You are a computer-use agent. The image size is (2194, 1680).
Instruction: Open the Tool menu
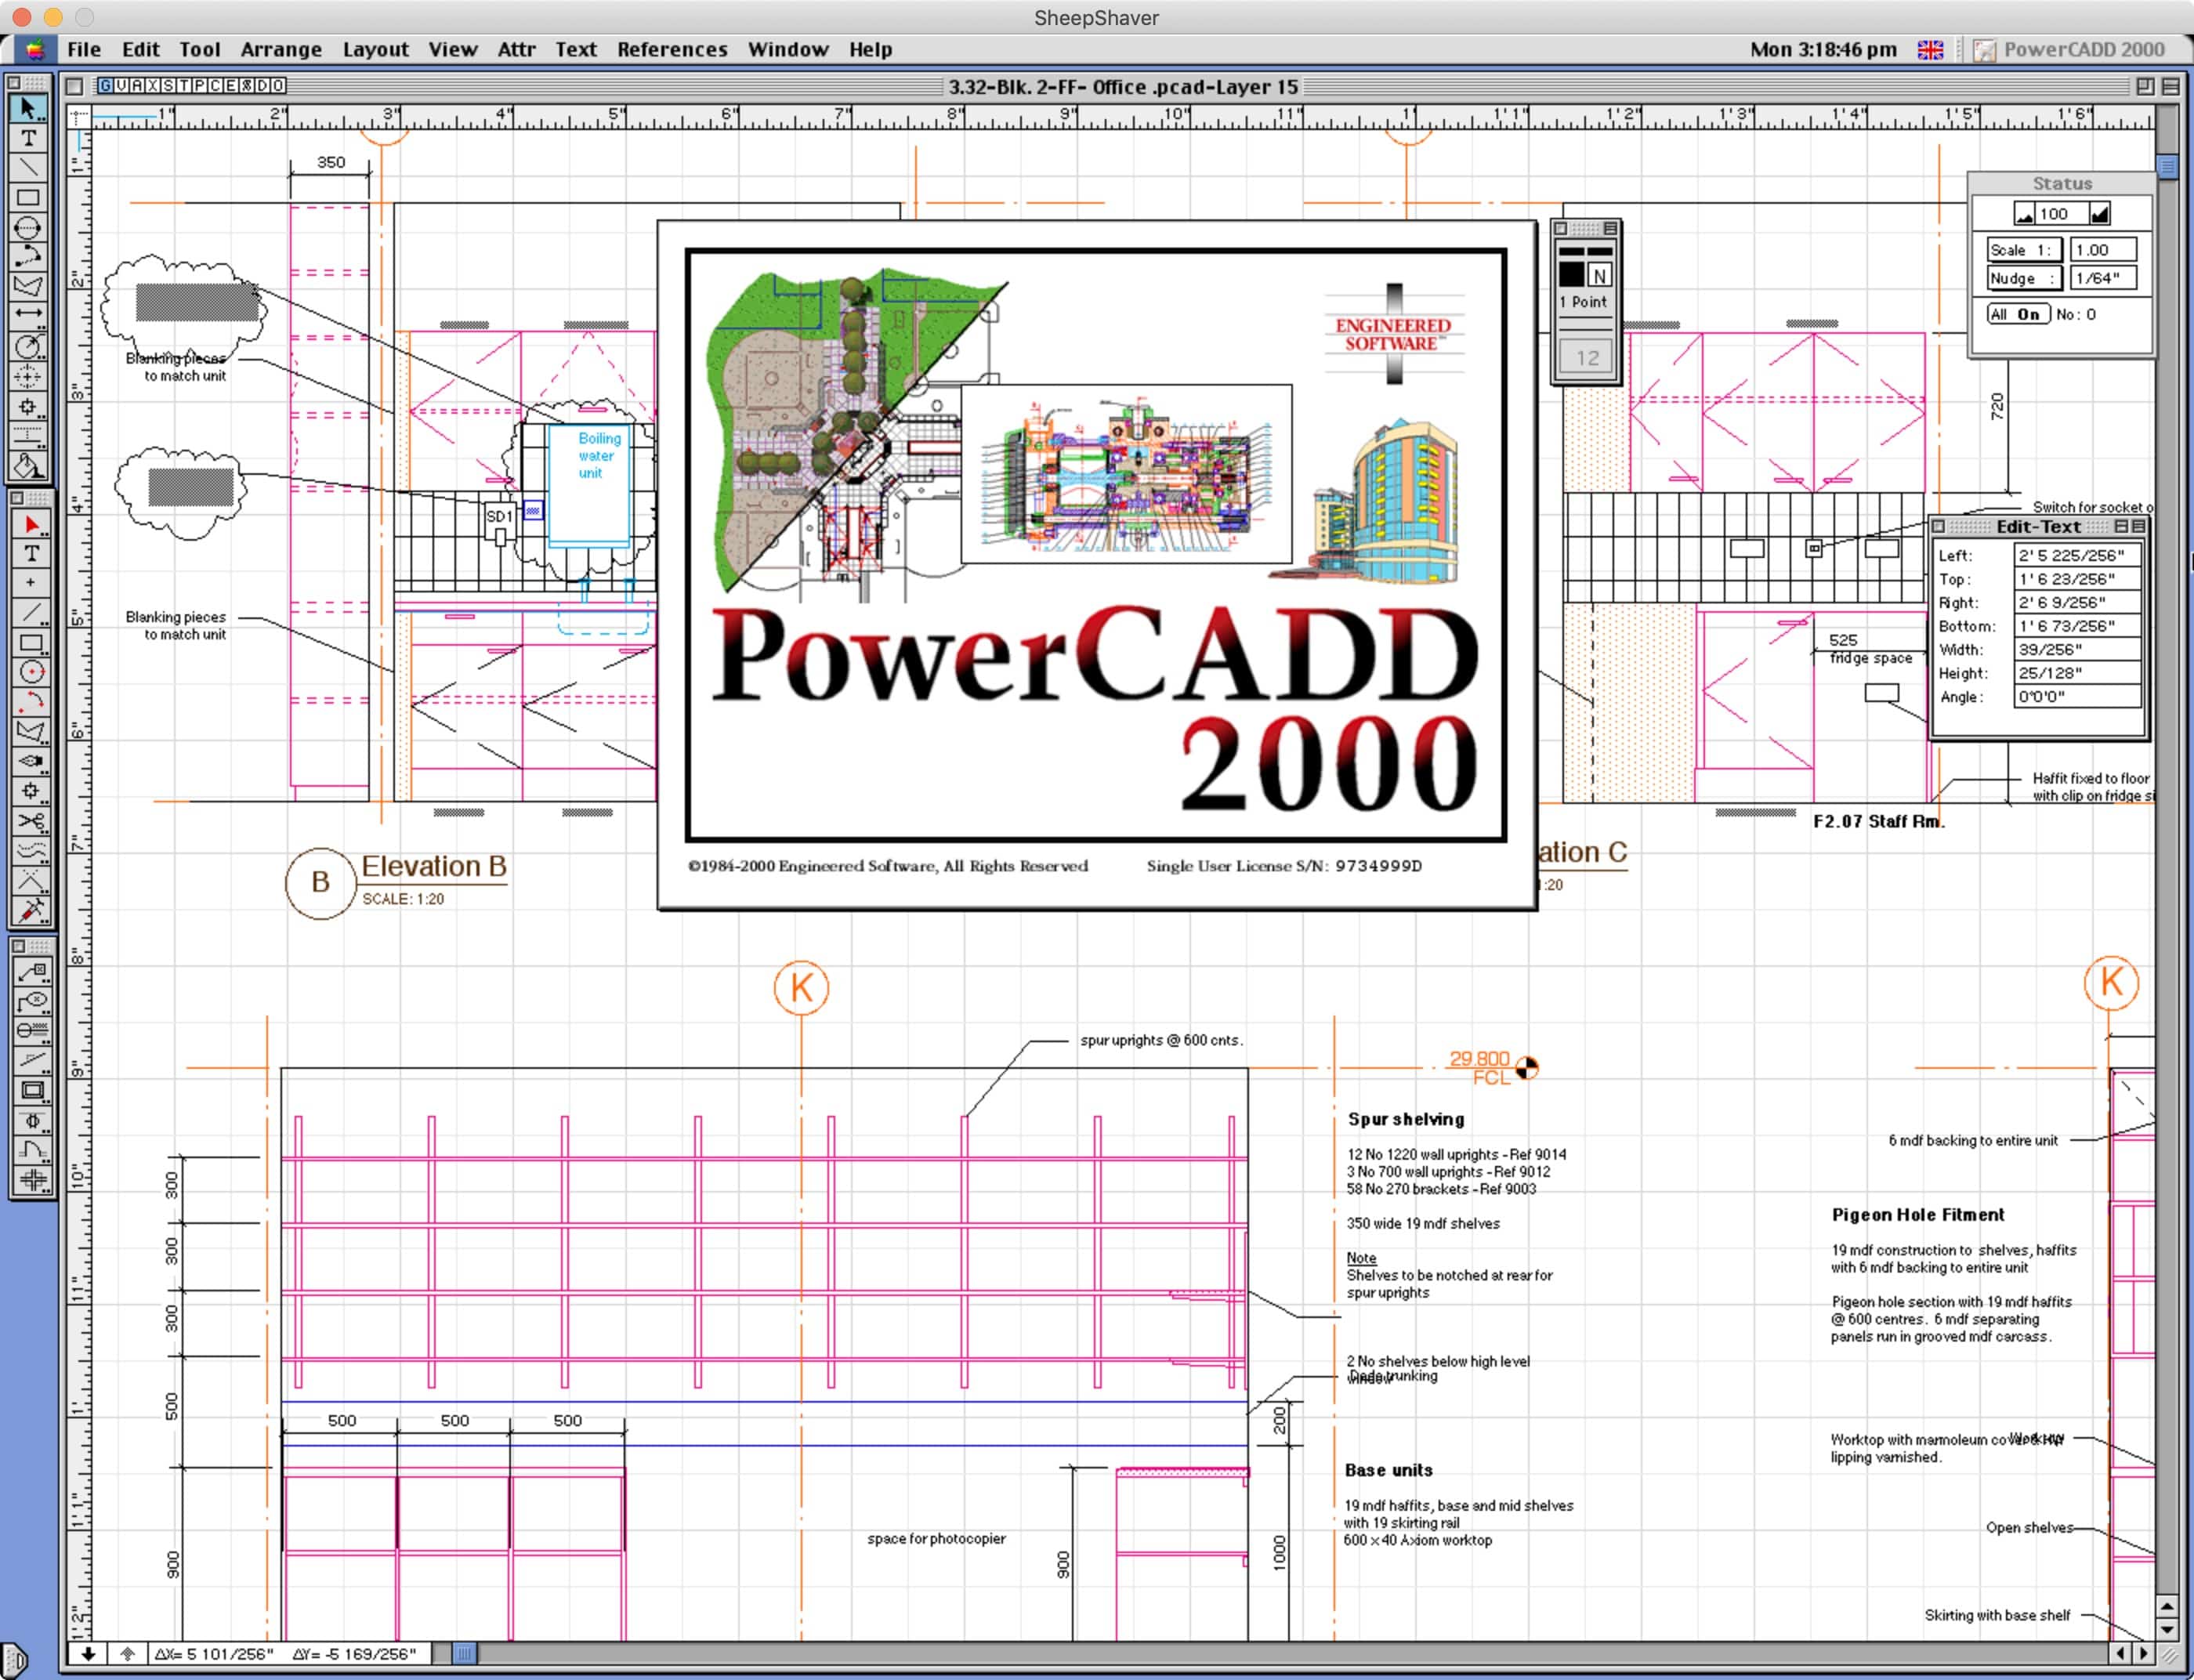[200, 49]
